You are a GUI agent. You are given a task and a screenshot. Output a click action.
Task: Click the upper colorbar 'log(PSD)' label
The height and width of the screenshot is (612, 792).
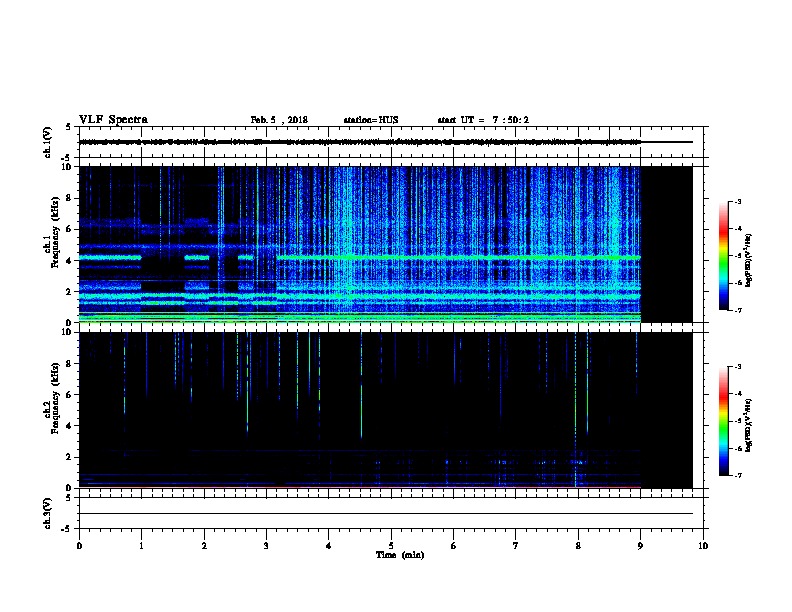coord(748,261)
